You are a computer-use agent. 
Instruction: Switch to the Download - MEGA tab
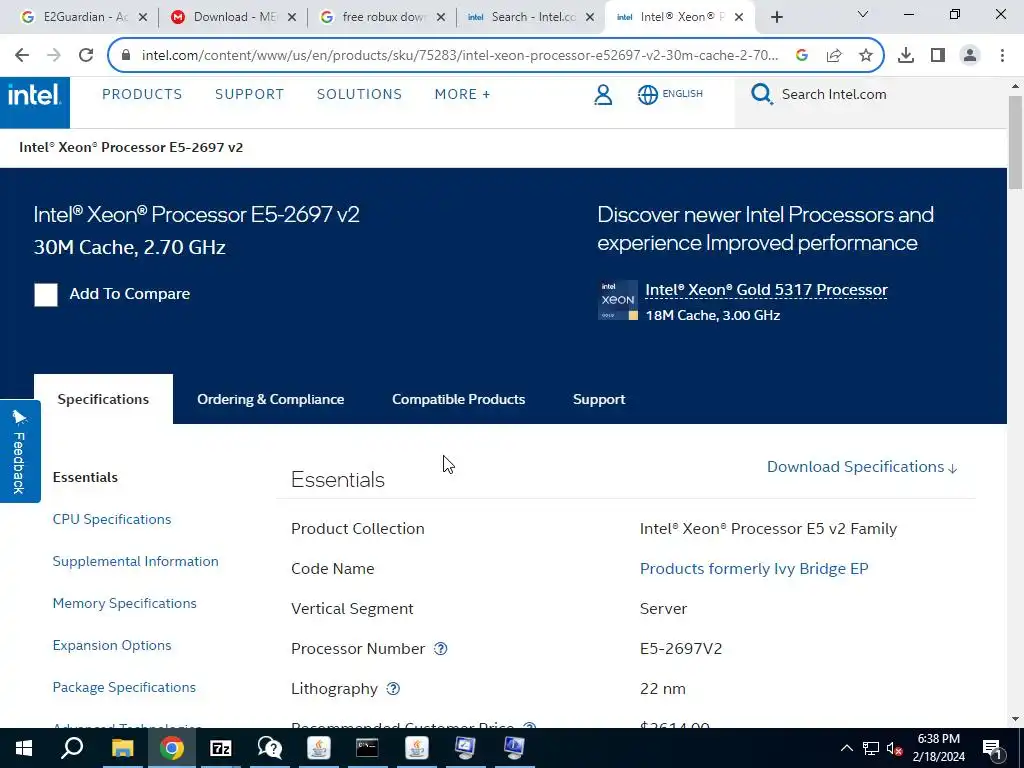[232, 17]
